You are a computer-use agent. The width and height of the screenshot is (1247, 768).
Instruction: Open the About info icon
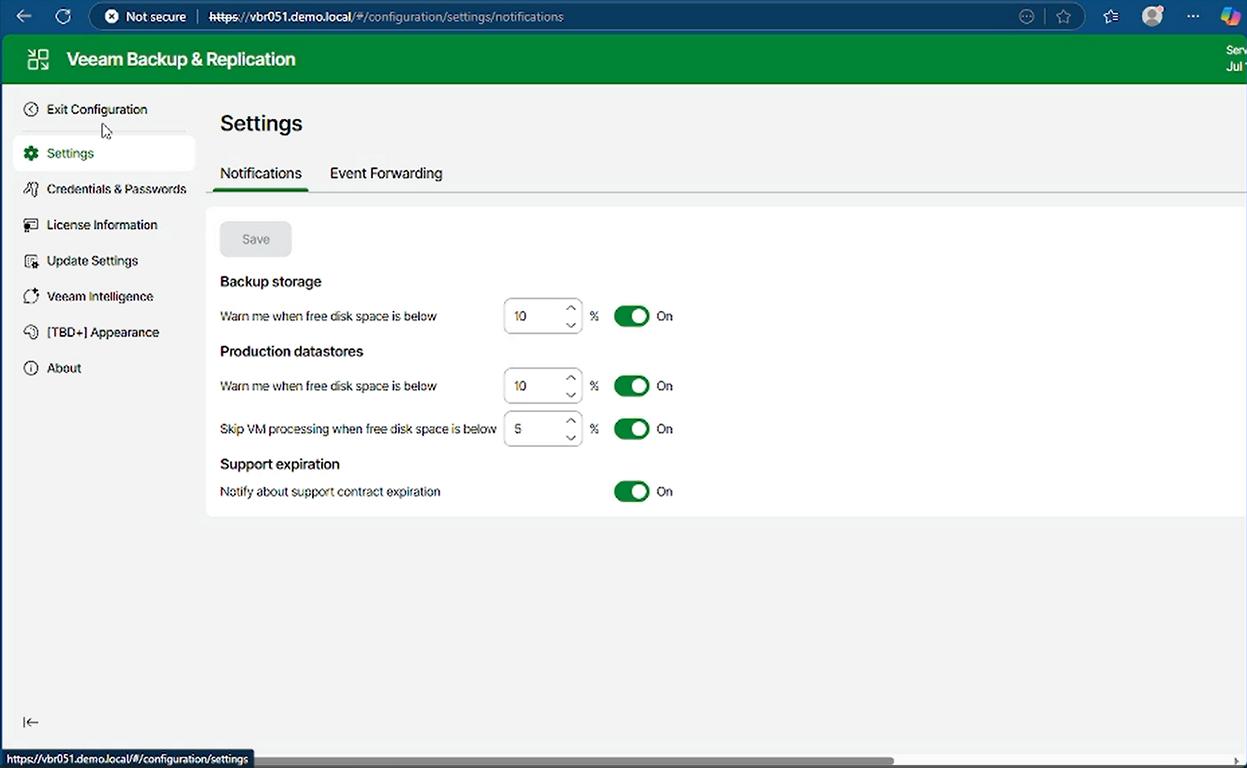pos(31,368)
